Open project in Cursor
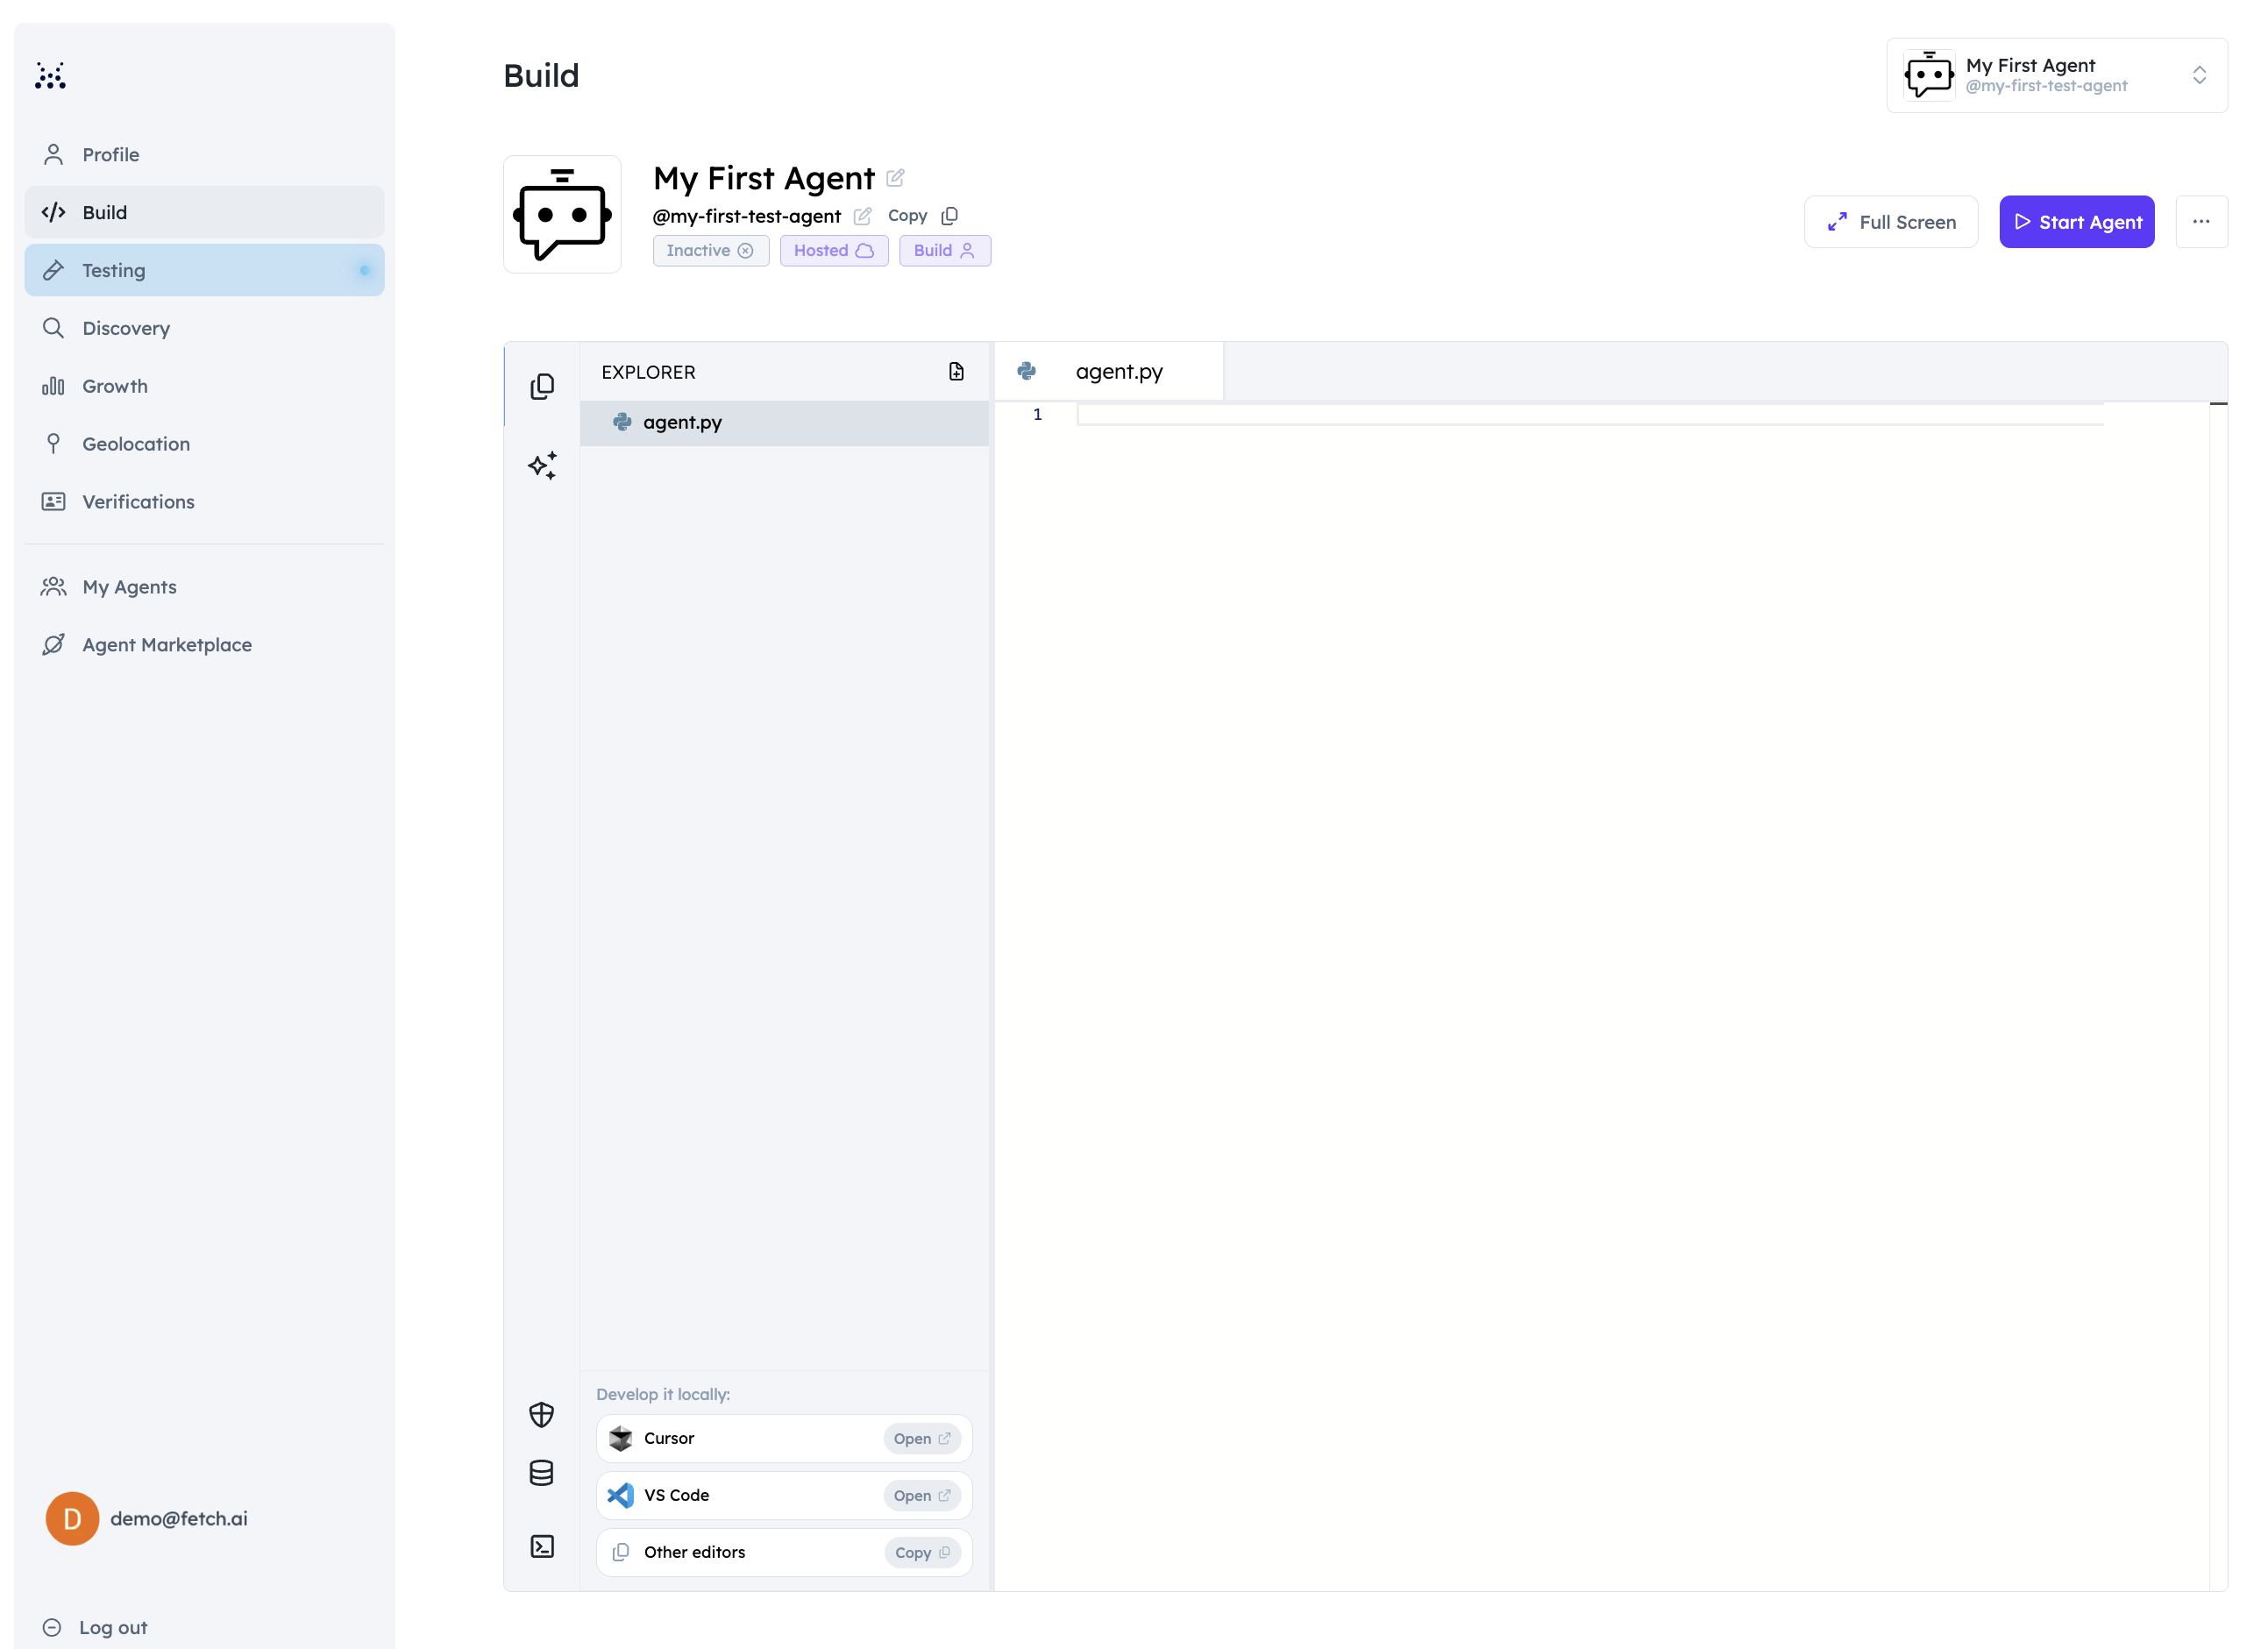The height and width of the screenshot is (1649, 2268). 921,1438
